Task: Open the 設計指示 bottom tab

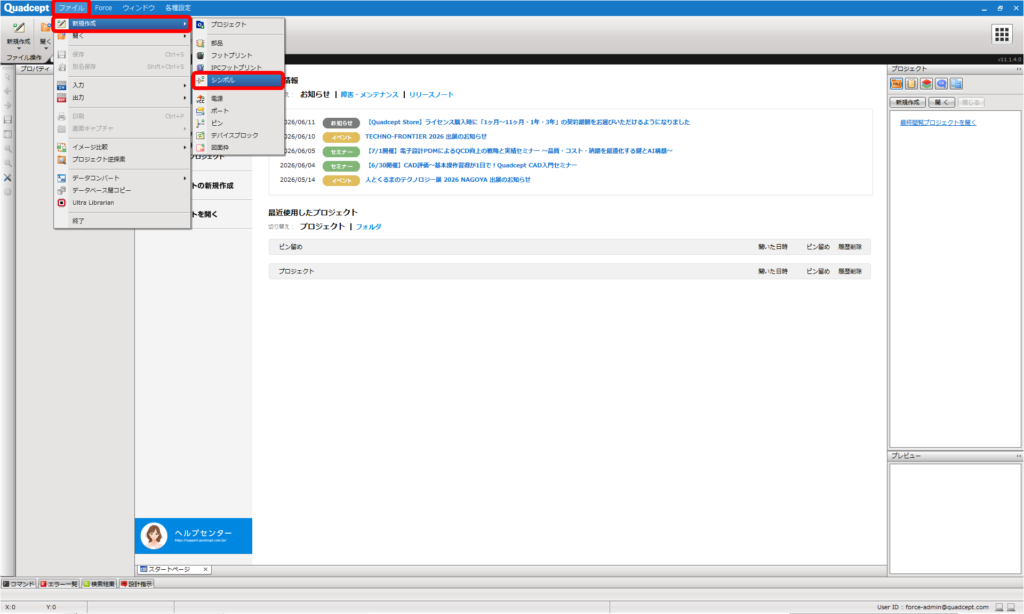Action: 136,584
